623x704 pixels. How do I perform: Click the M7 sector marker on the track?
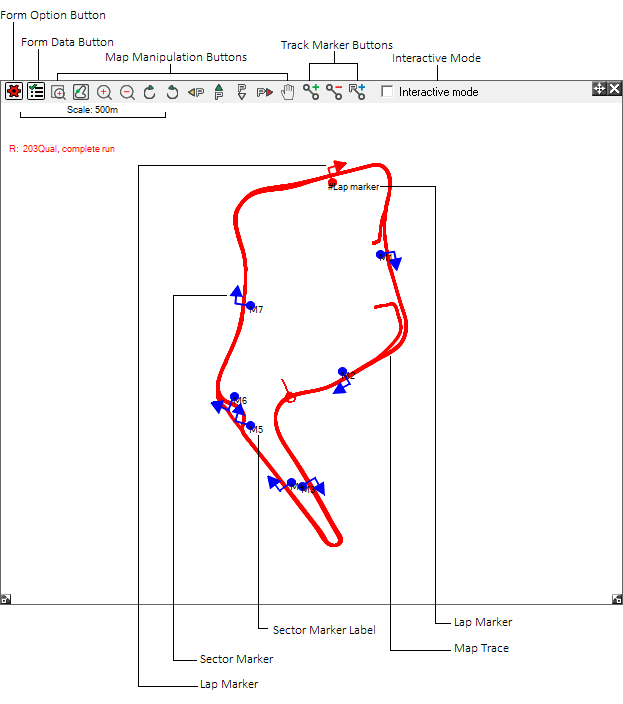(x=250, y=305)
